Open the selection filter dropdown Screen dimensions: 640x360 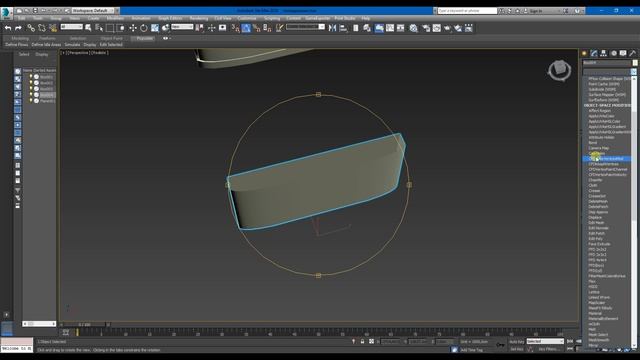pos(72,27)
